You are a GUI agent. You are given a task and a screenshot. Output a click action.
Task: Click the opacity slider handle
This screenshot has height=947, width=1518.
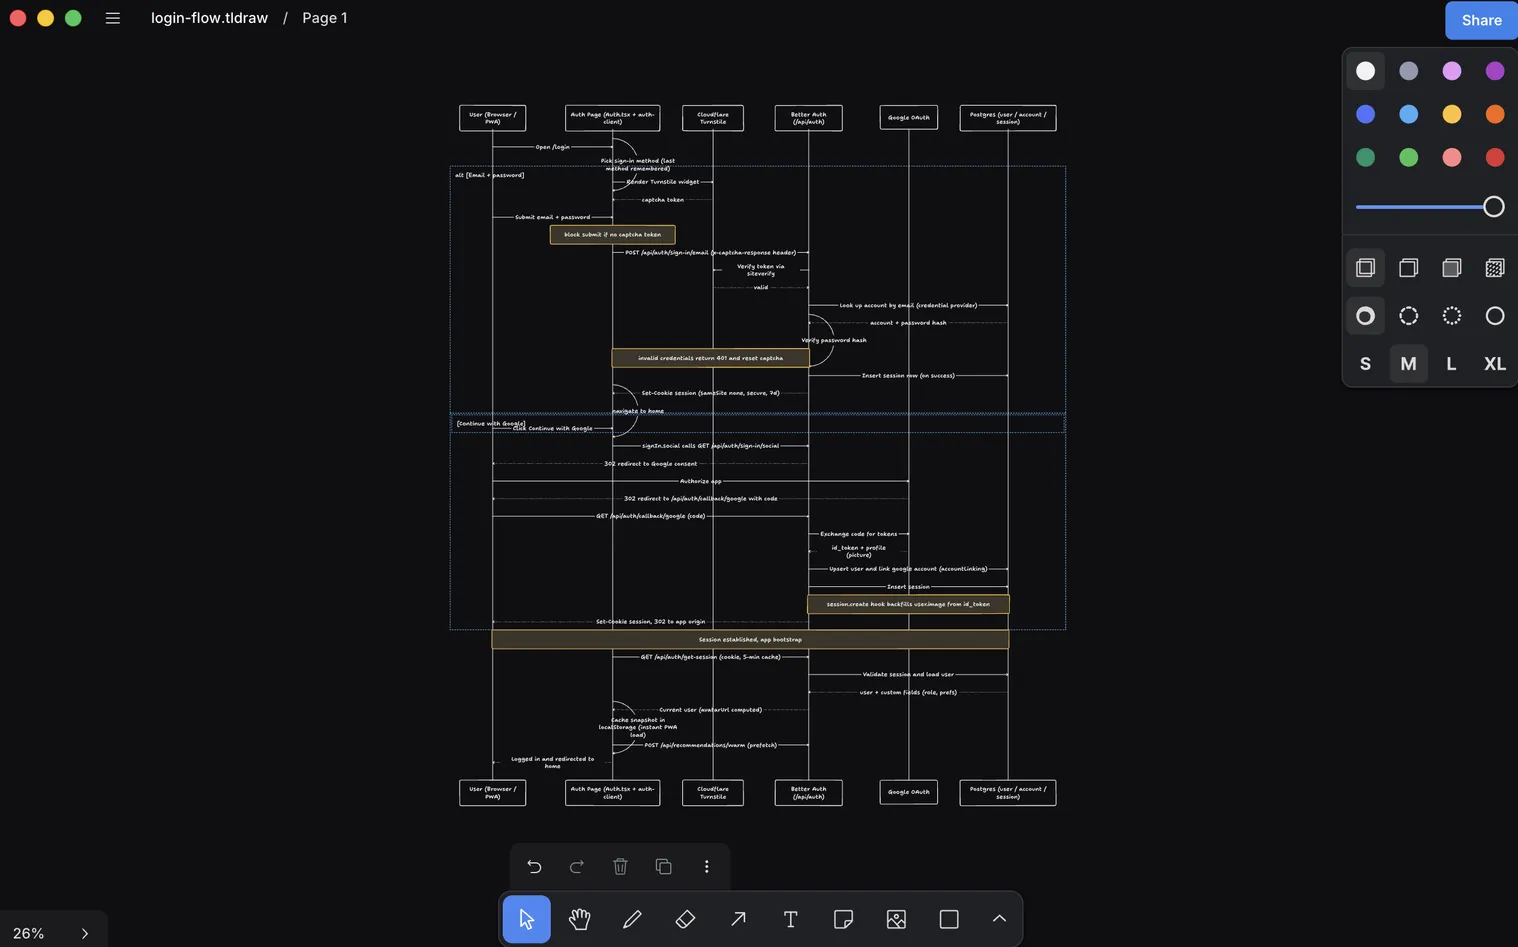1493,207
